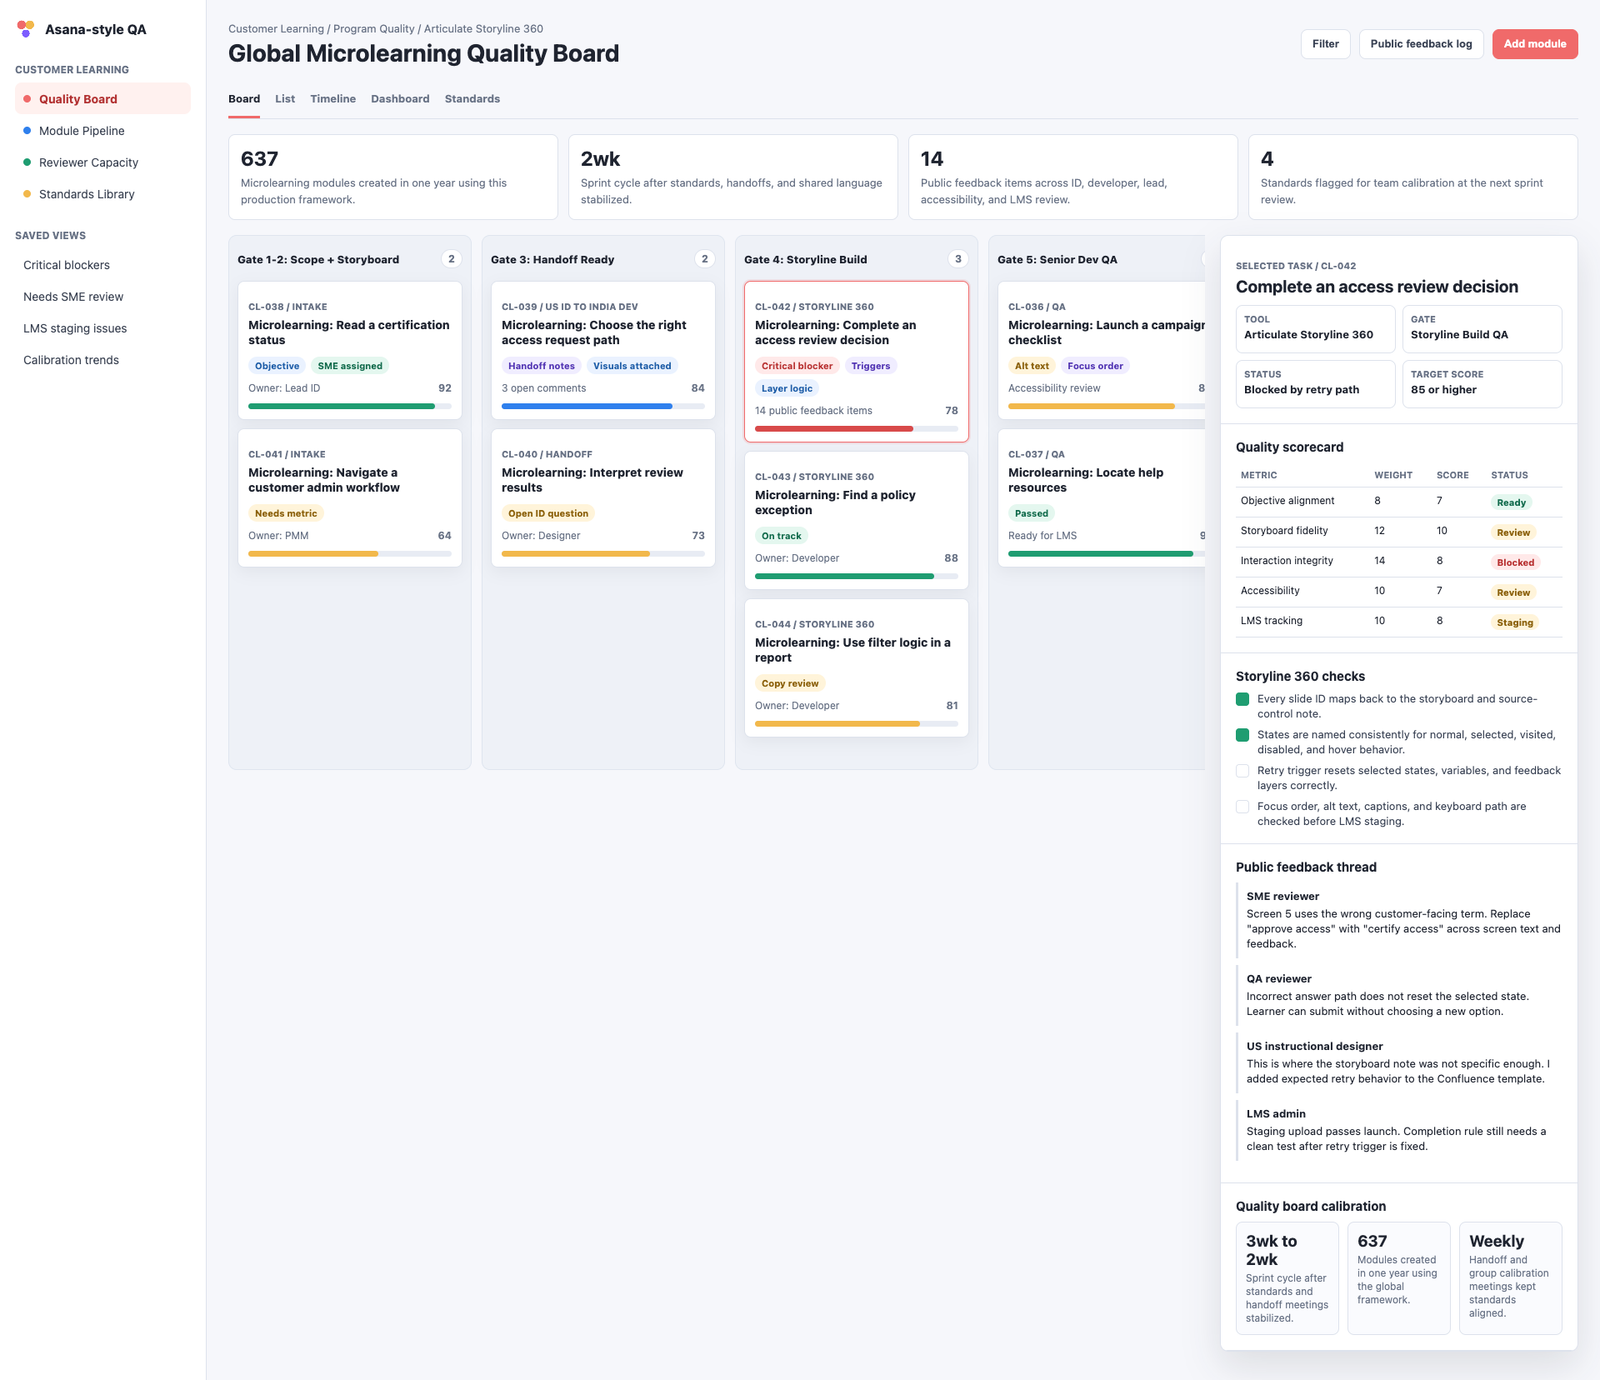The width and height of the screenshot is (1600, 1380).
Task: Click the Gate 4 Storyline Build count badge
Action: [x=958, y=259]
